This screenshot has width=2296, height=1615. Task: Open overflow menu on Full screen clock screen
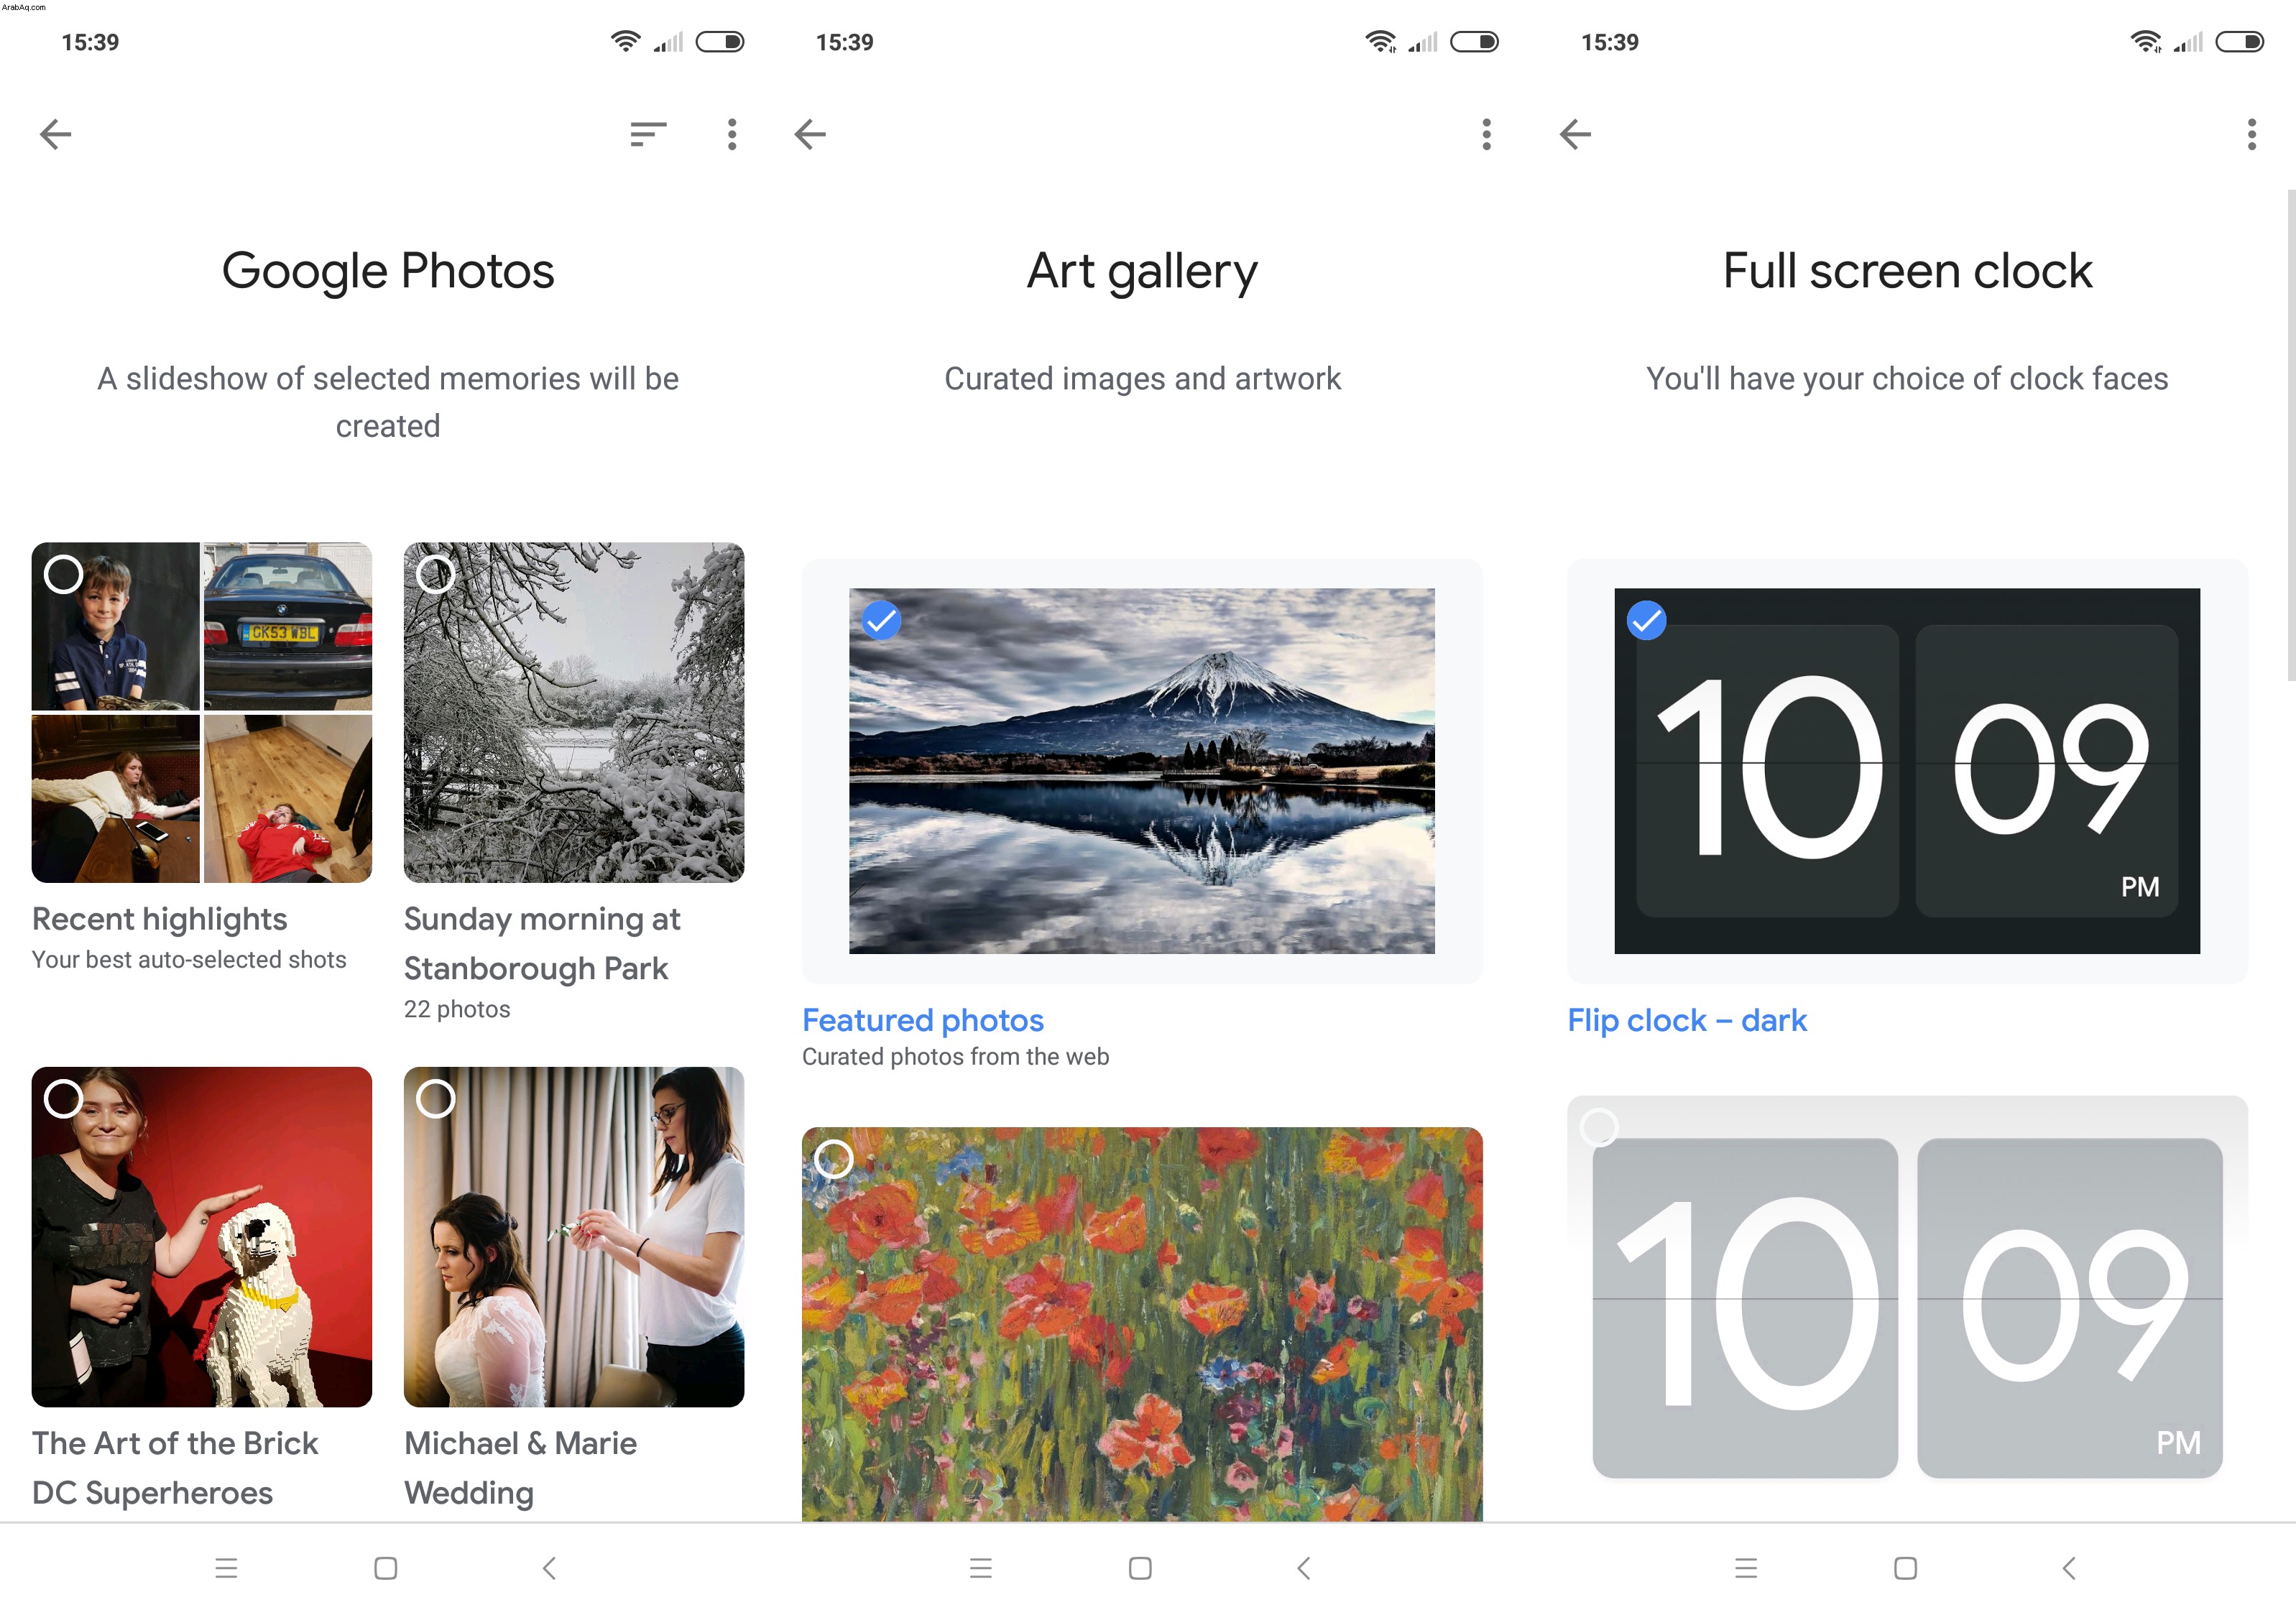pos(2251,134)
